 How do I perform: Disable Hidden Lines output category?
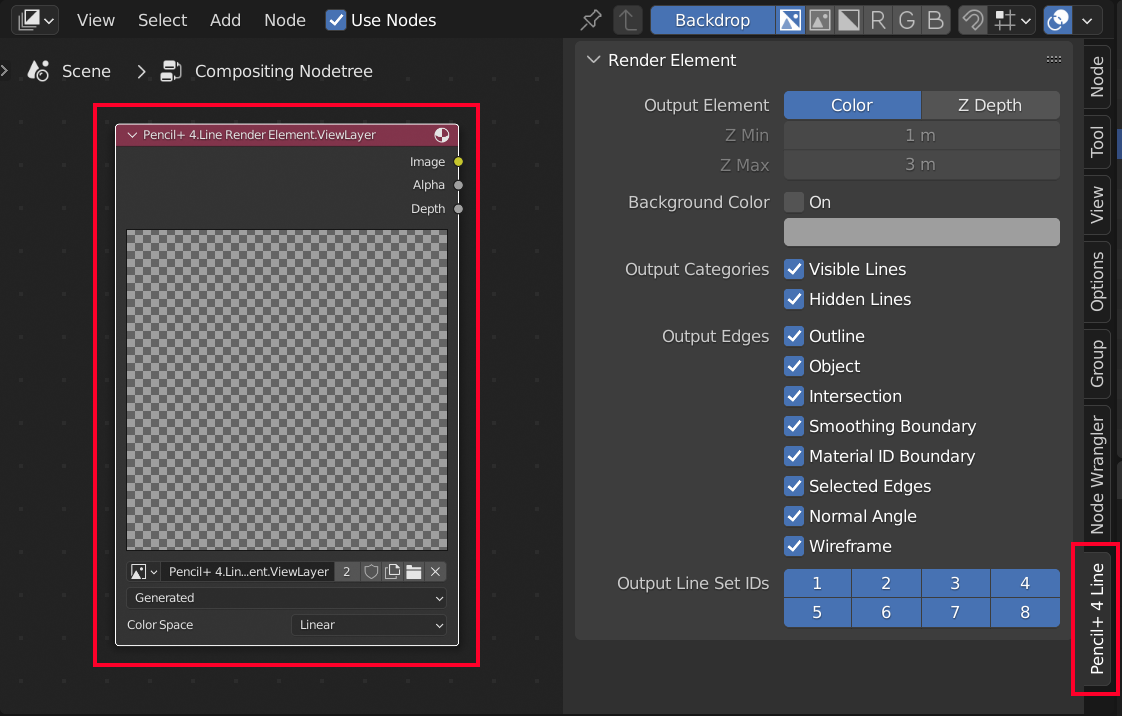click(x=793, y=299)
